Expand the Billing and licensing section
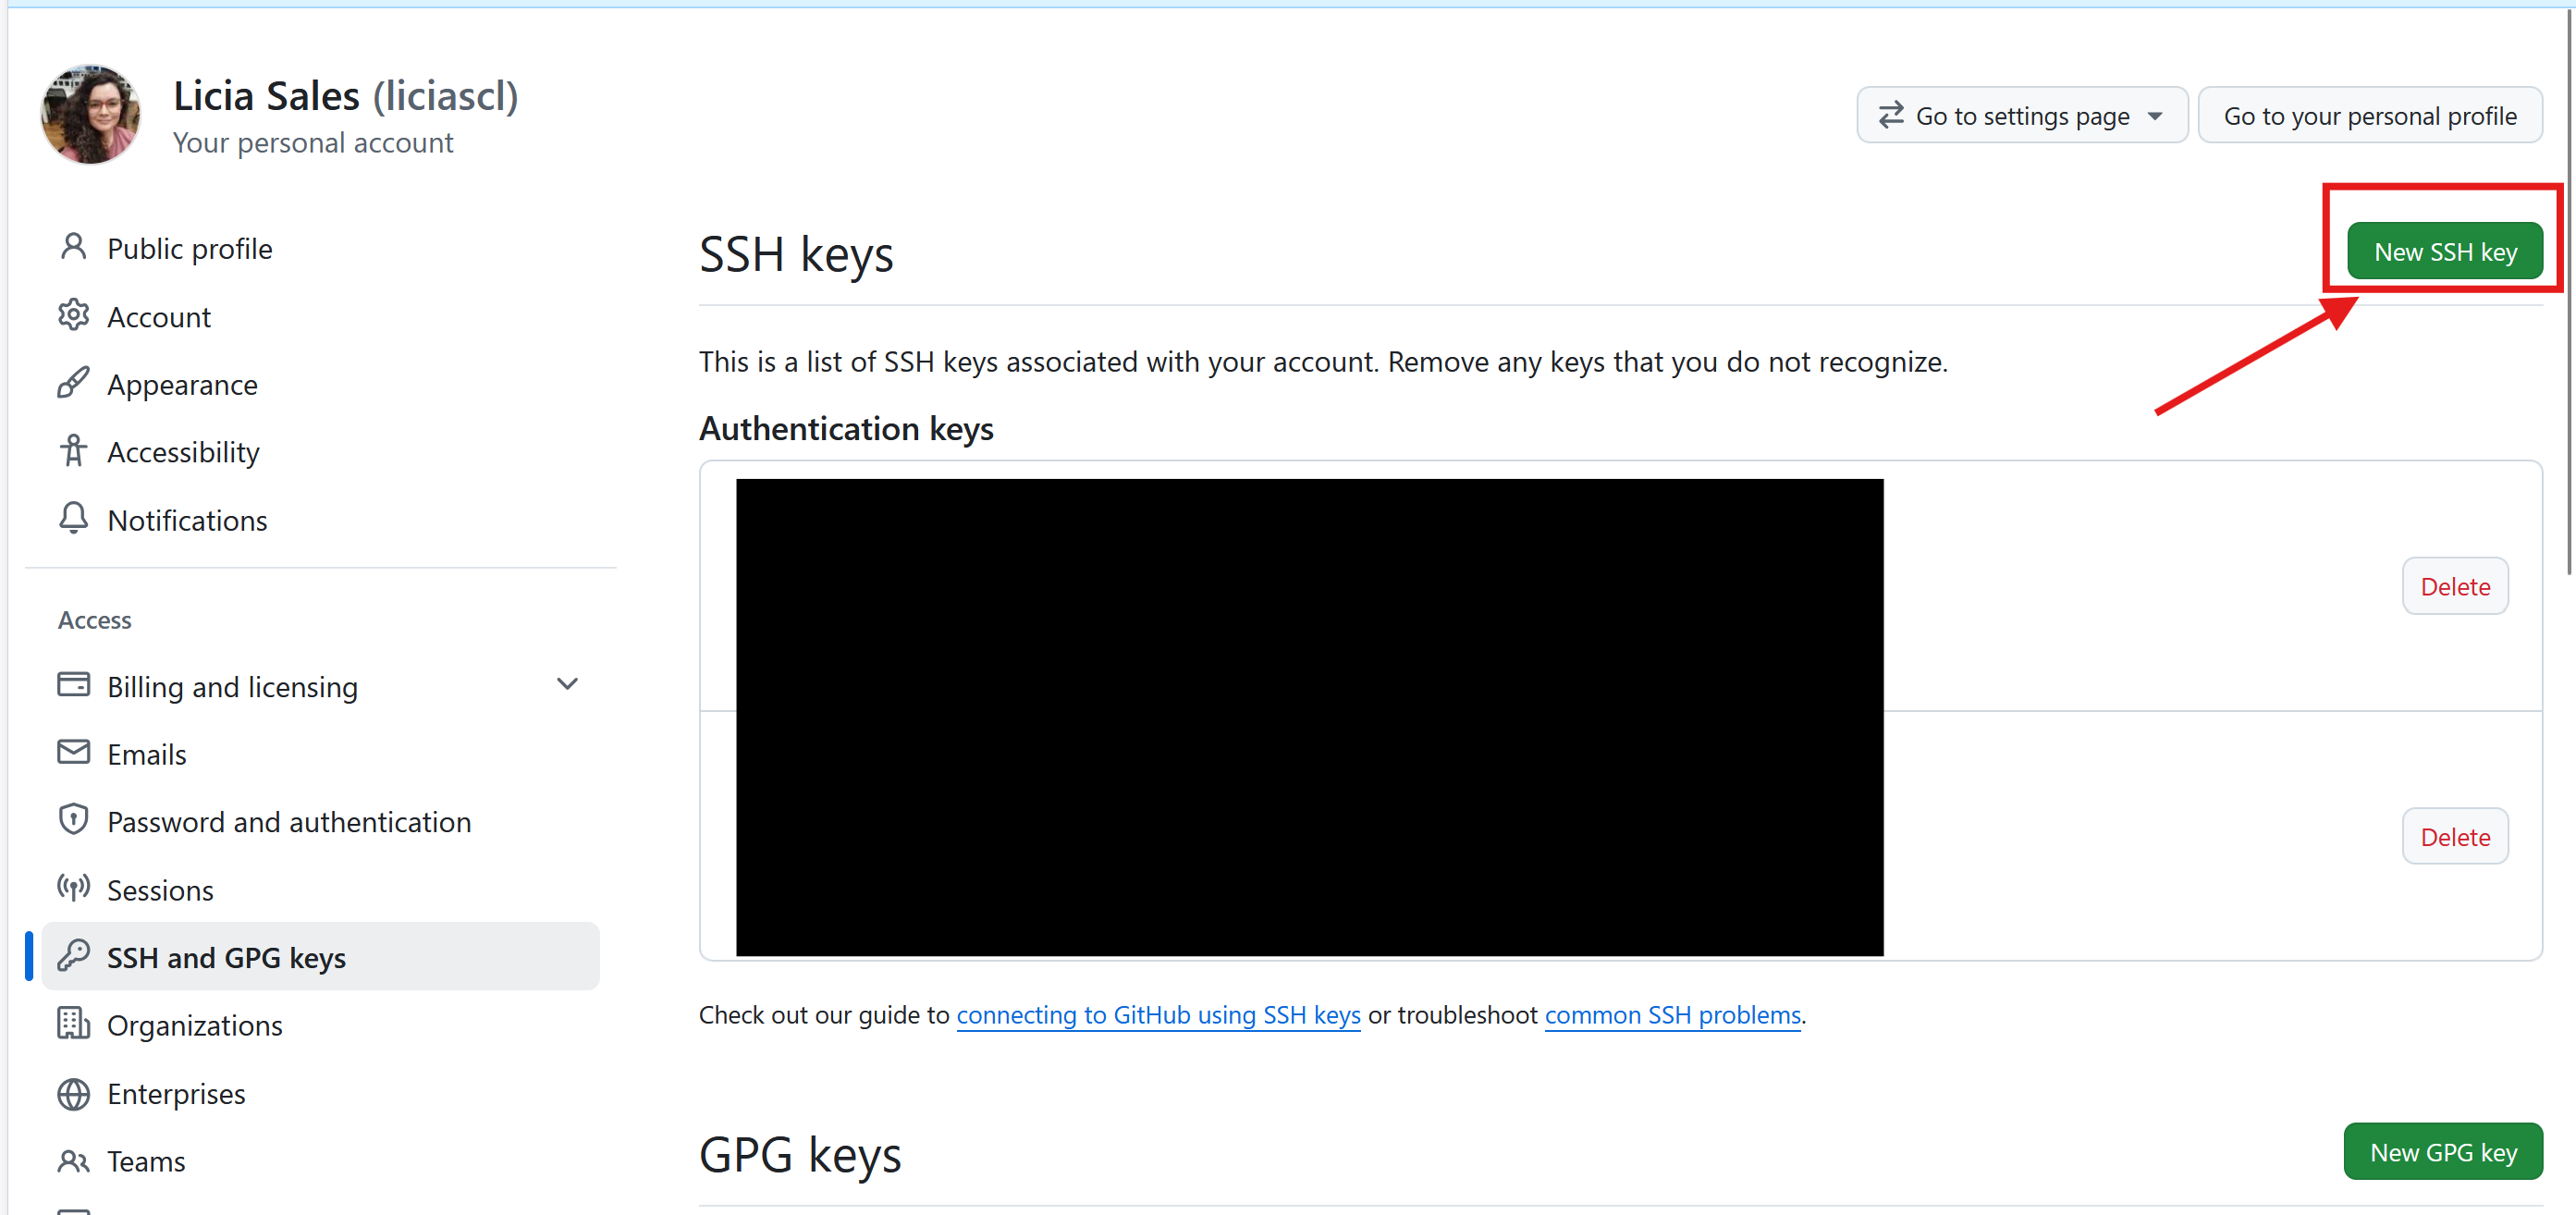 coord(567,684)
